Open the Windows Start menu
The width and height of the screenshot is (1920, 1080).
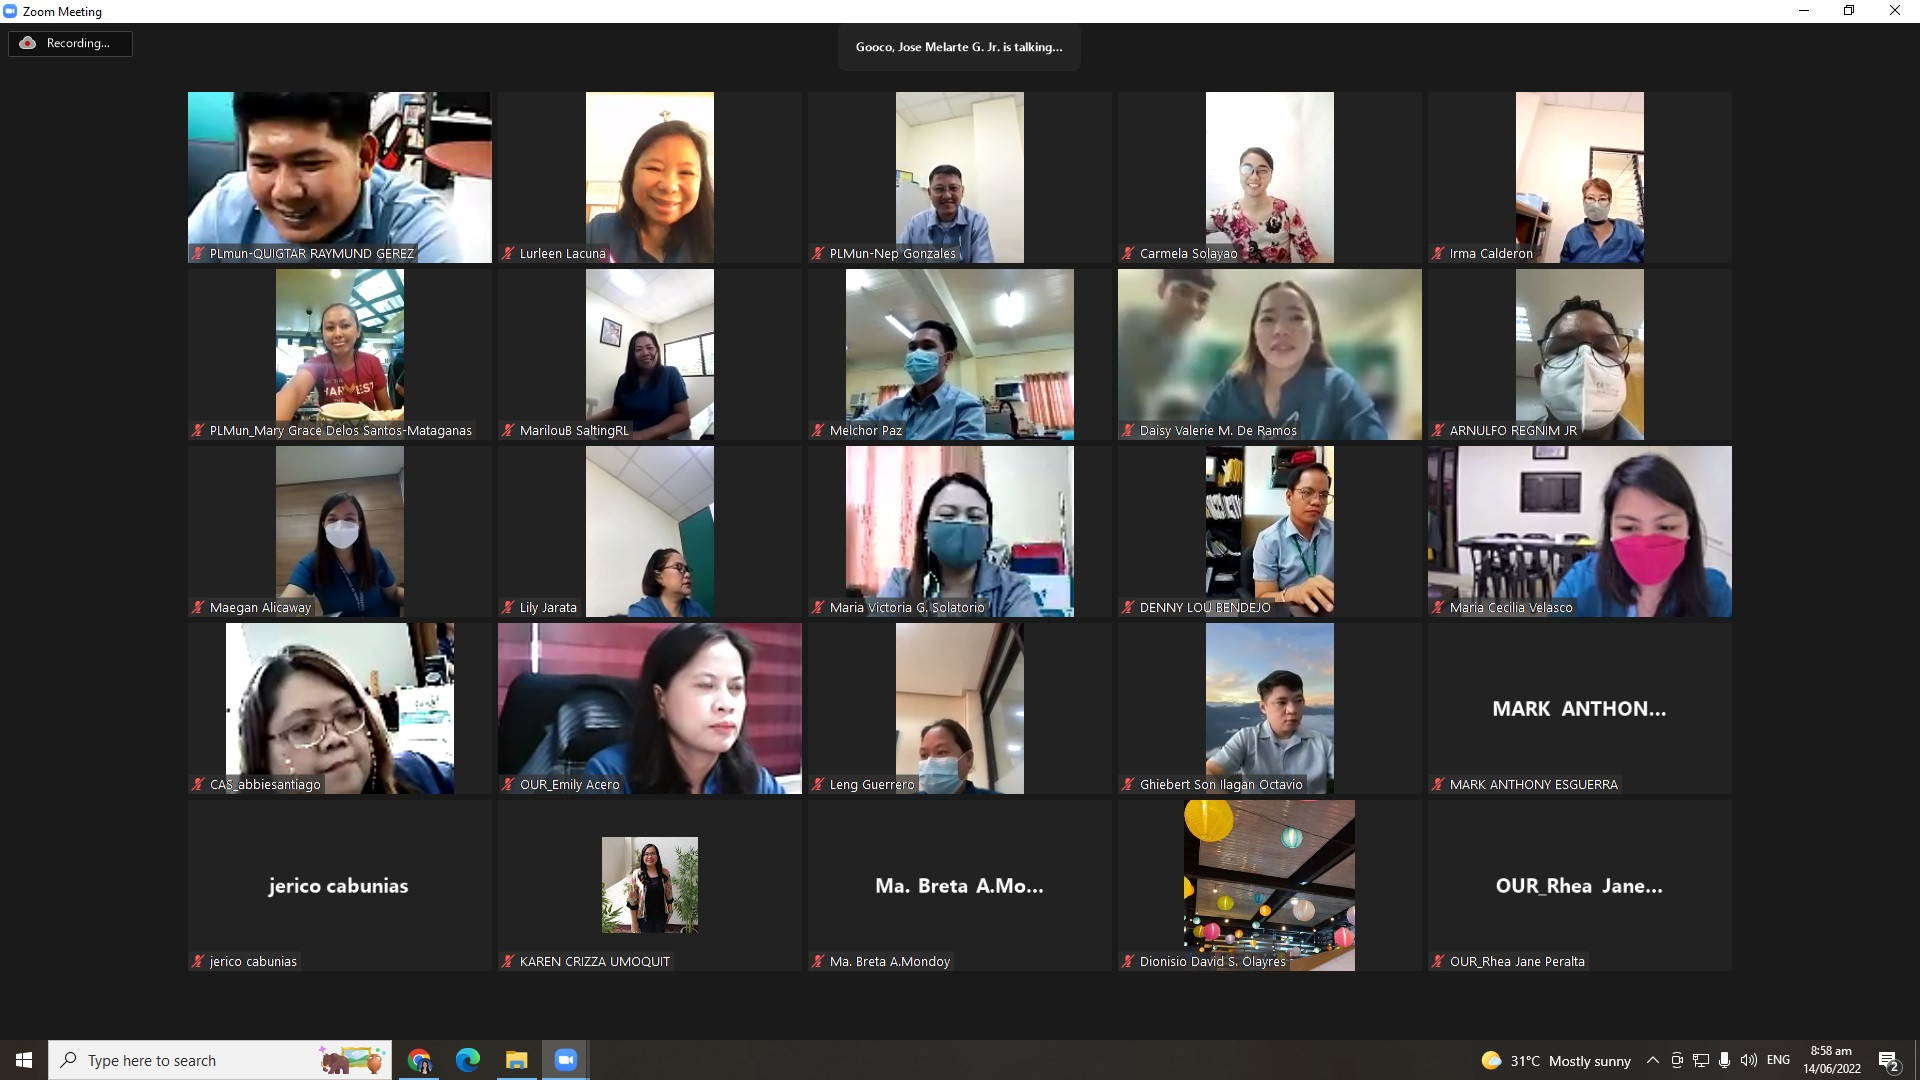[x=24, y=1060]
